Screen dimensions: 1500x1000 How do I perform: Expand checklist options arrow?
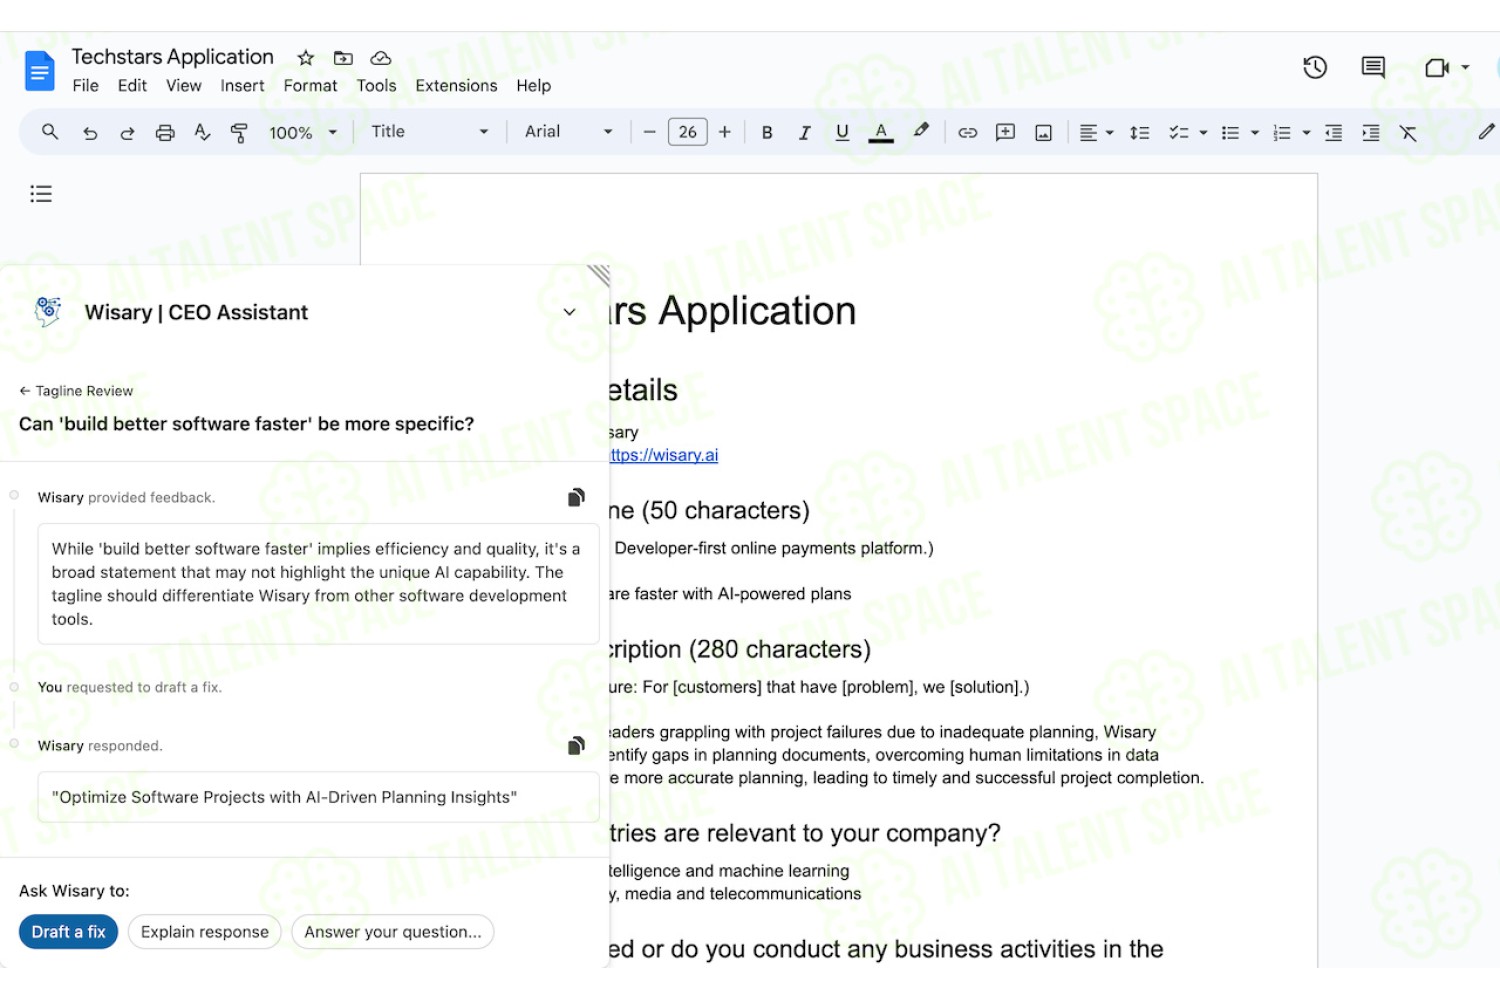pos(1203,132)
